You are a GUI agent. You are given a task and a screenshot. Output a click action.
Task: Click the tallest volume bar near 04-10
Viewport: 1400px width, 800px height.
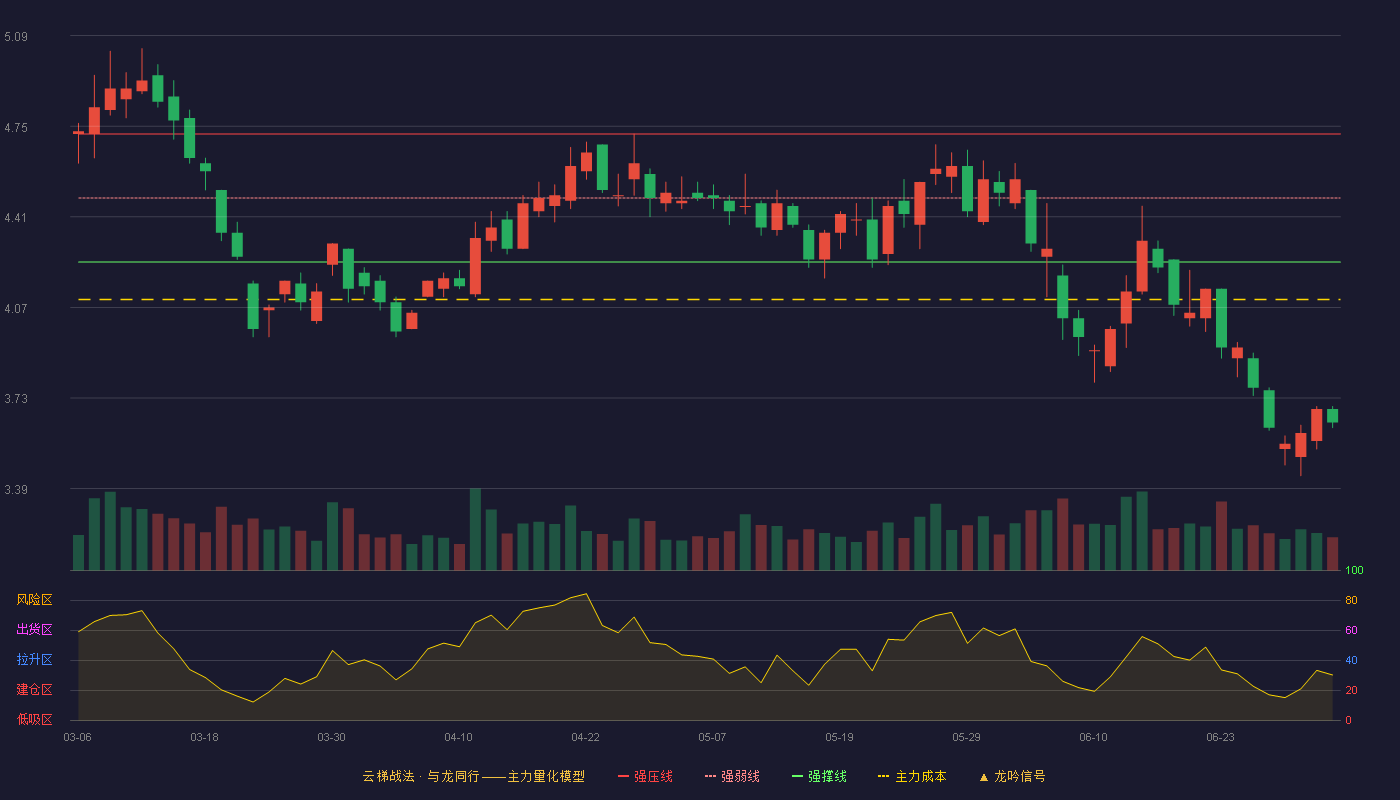click(475, 529)
